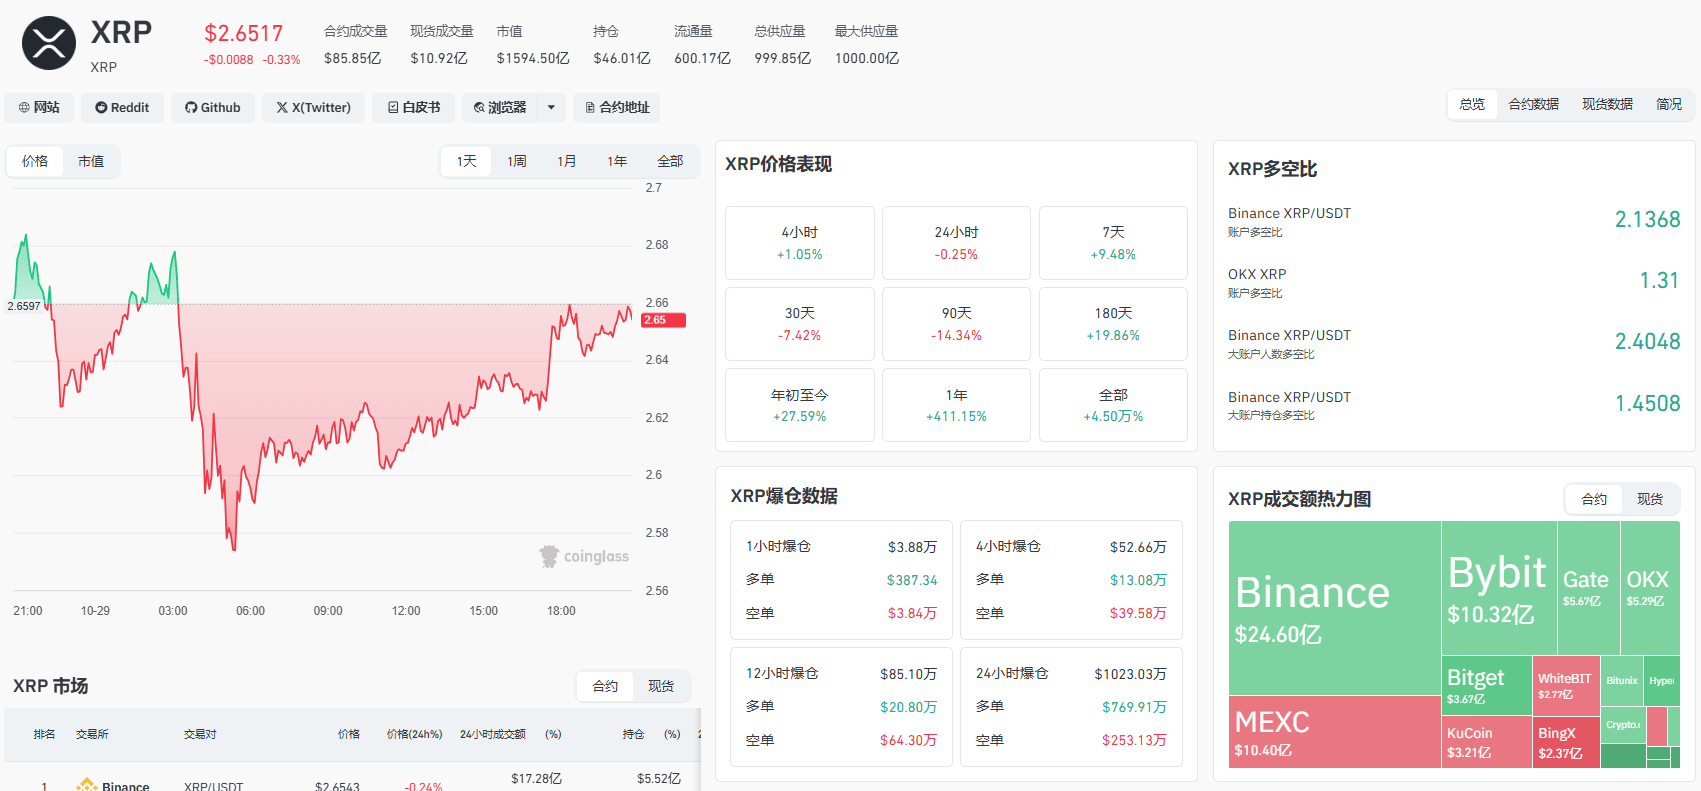Switch to the 简况 tab
This screenshot has width=1701, height=791.
pos(1669,104)
